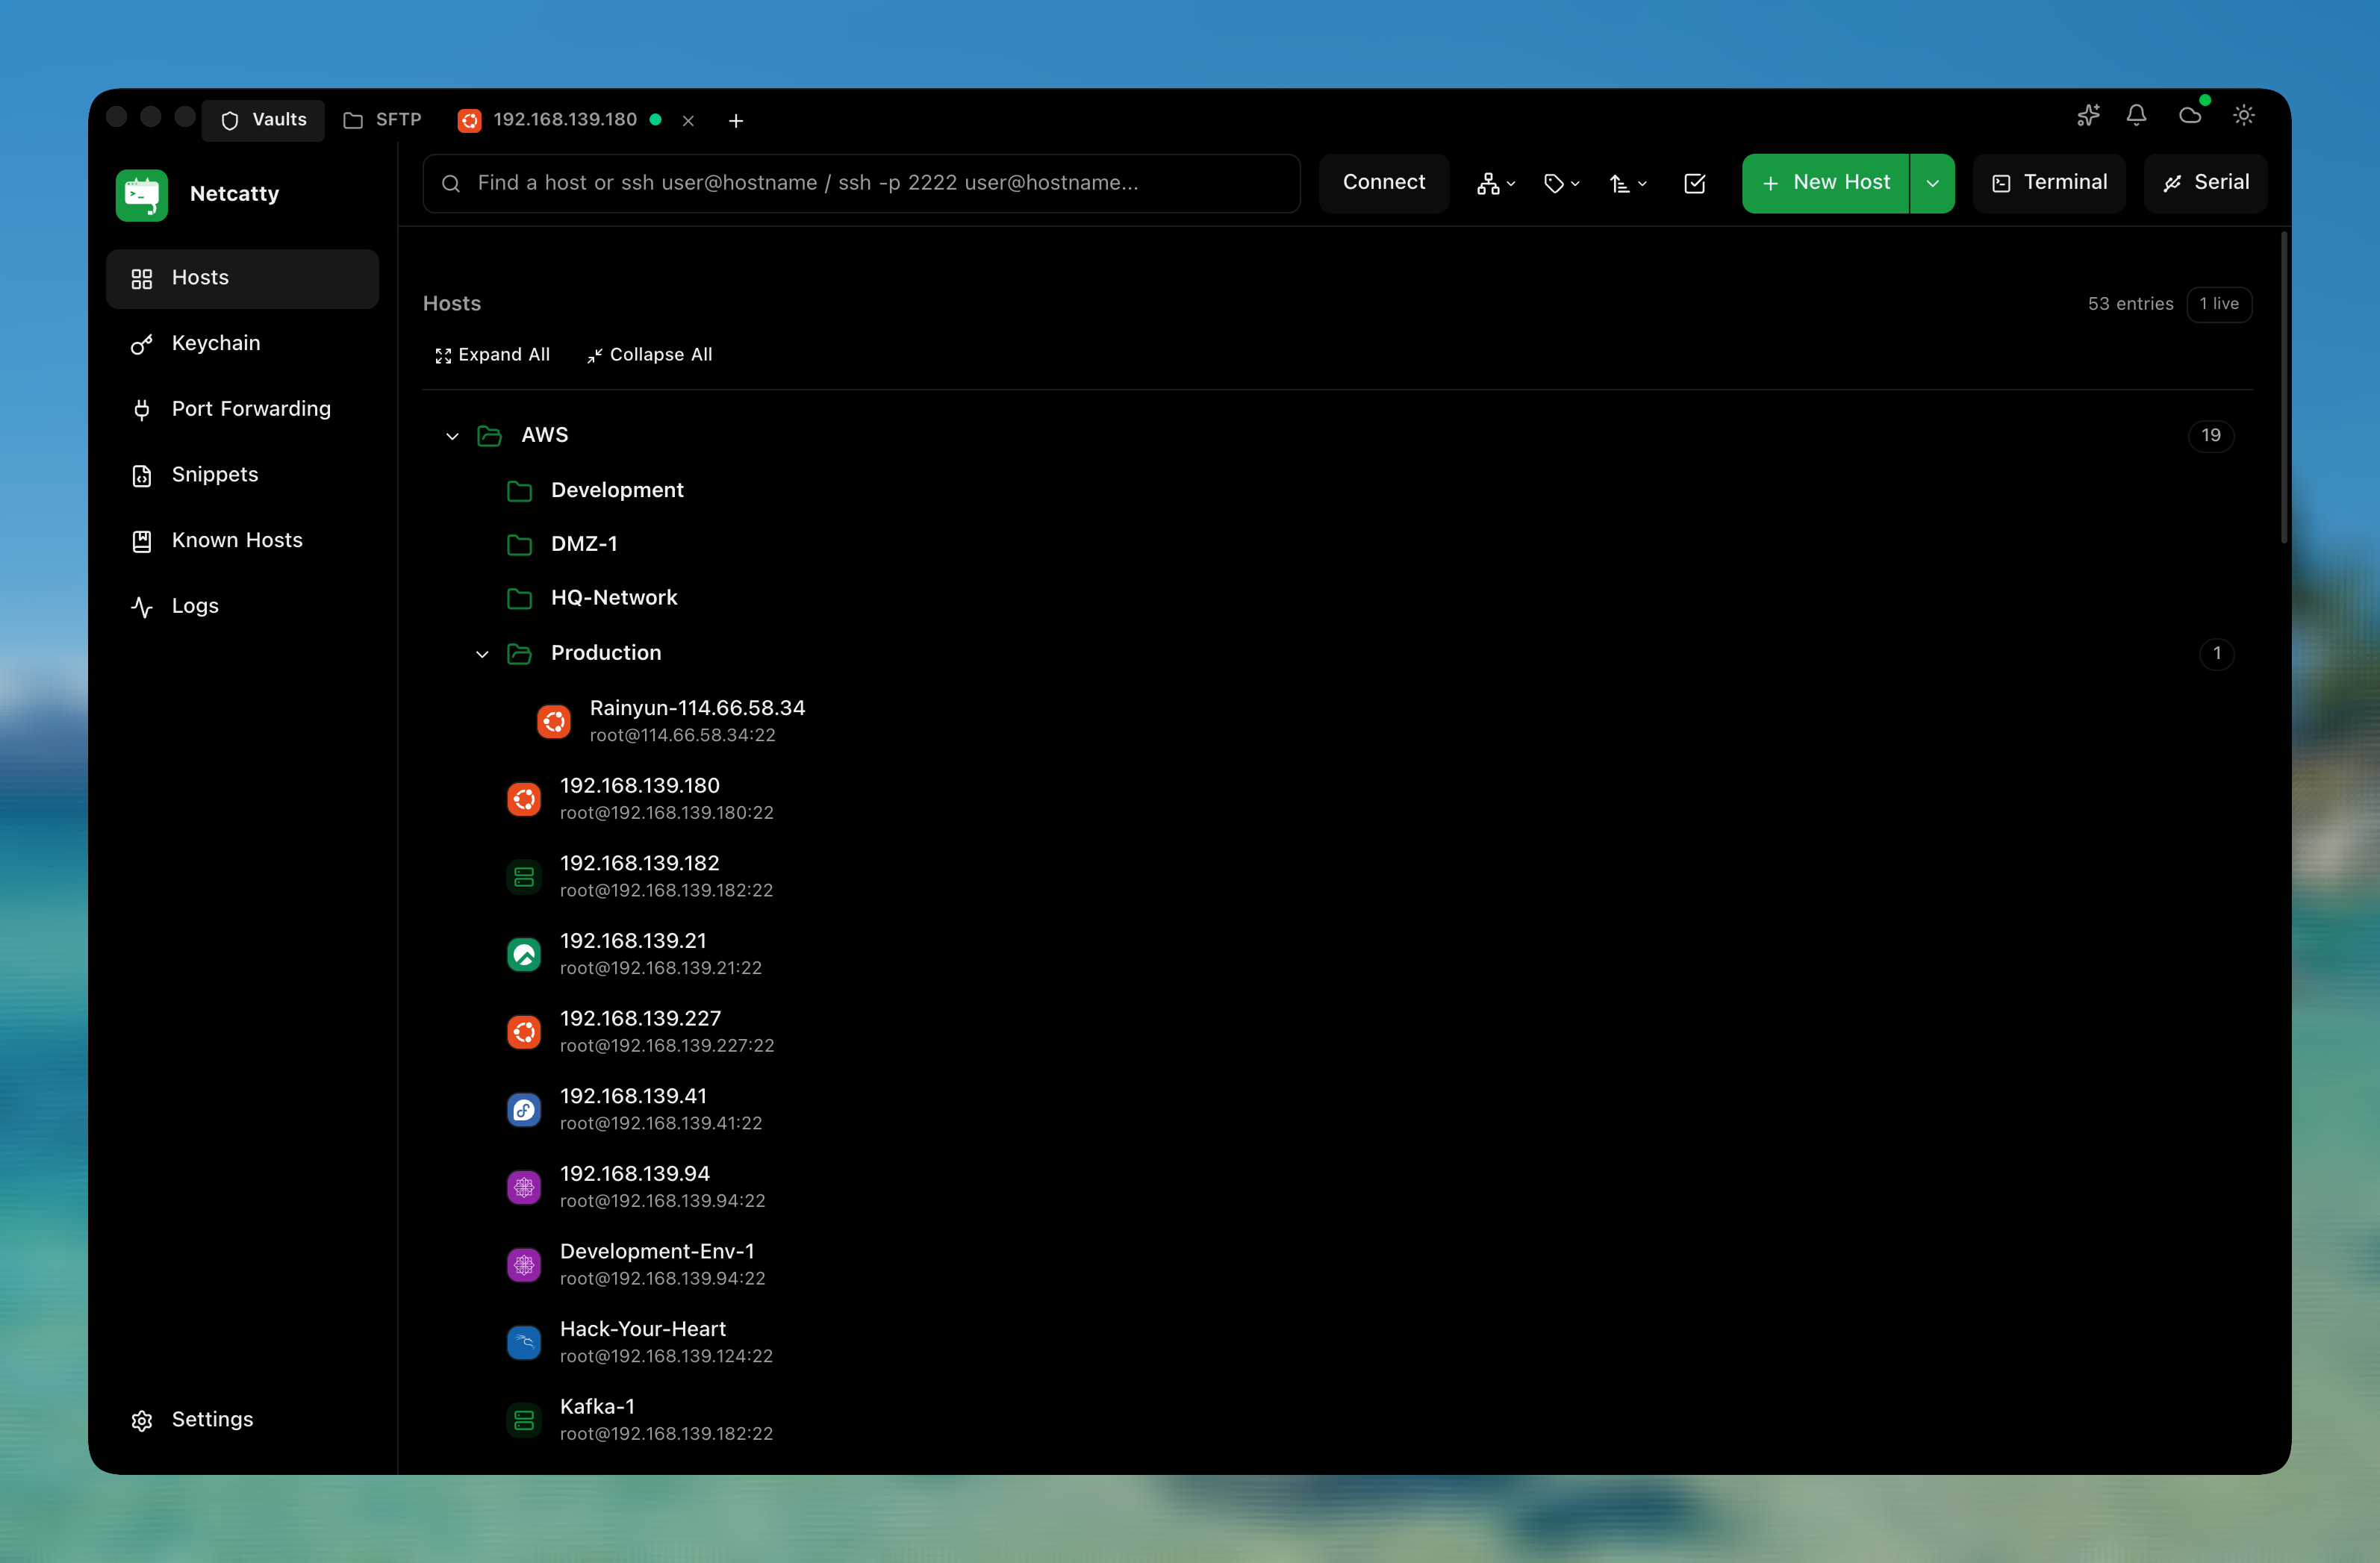Click the Development-Env-1 purple icon

click(524, 1265)
